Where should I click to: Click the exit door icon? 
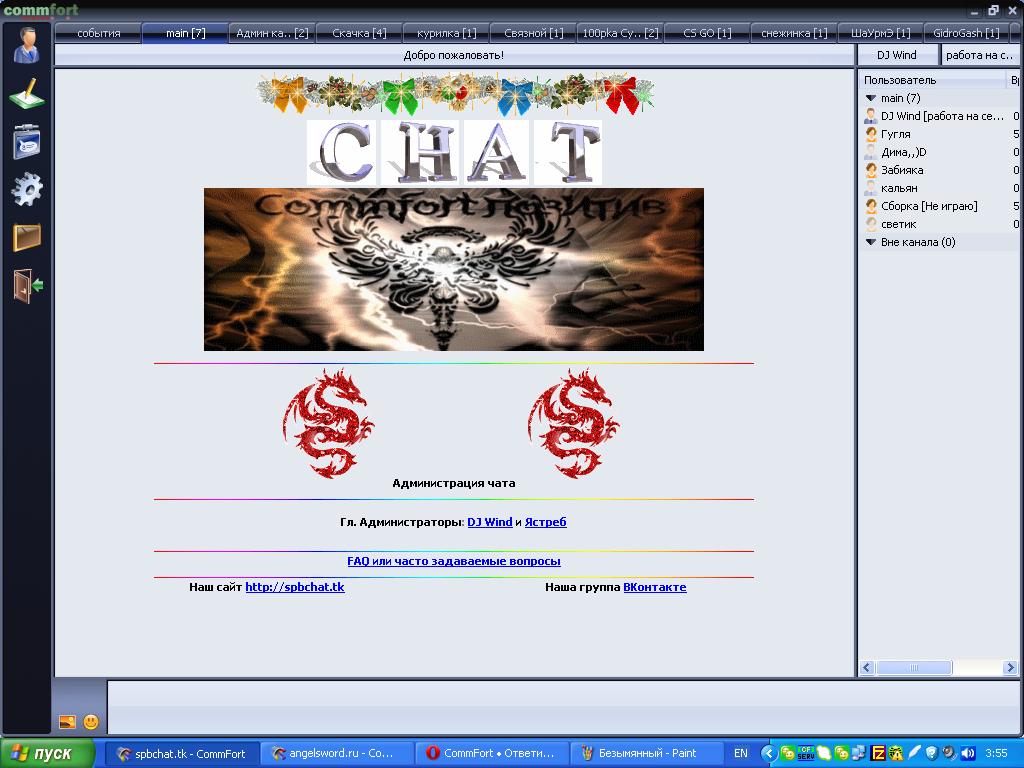coord(27,285)
